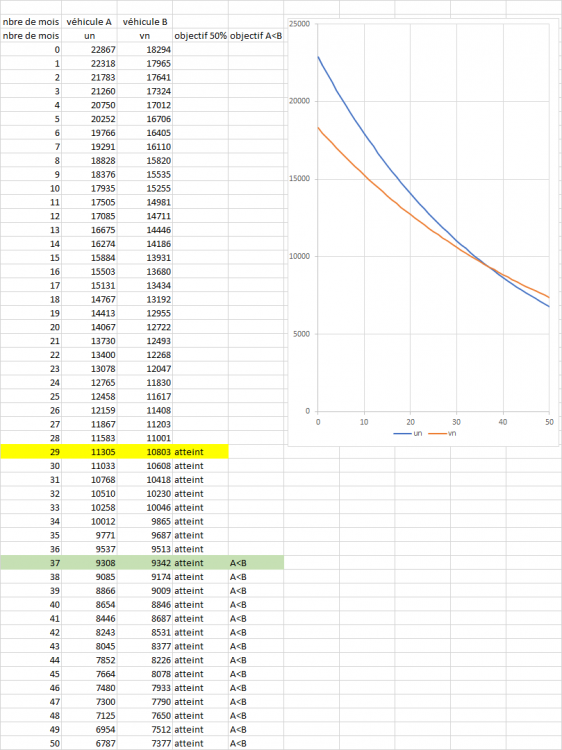562x750 pixels.
Task: Select the cell with 14067
Action: tap(89, 327)
